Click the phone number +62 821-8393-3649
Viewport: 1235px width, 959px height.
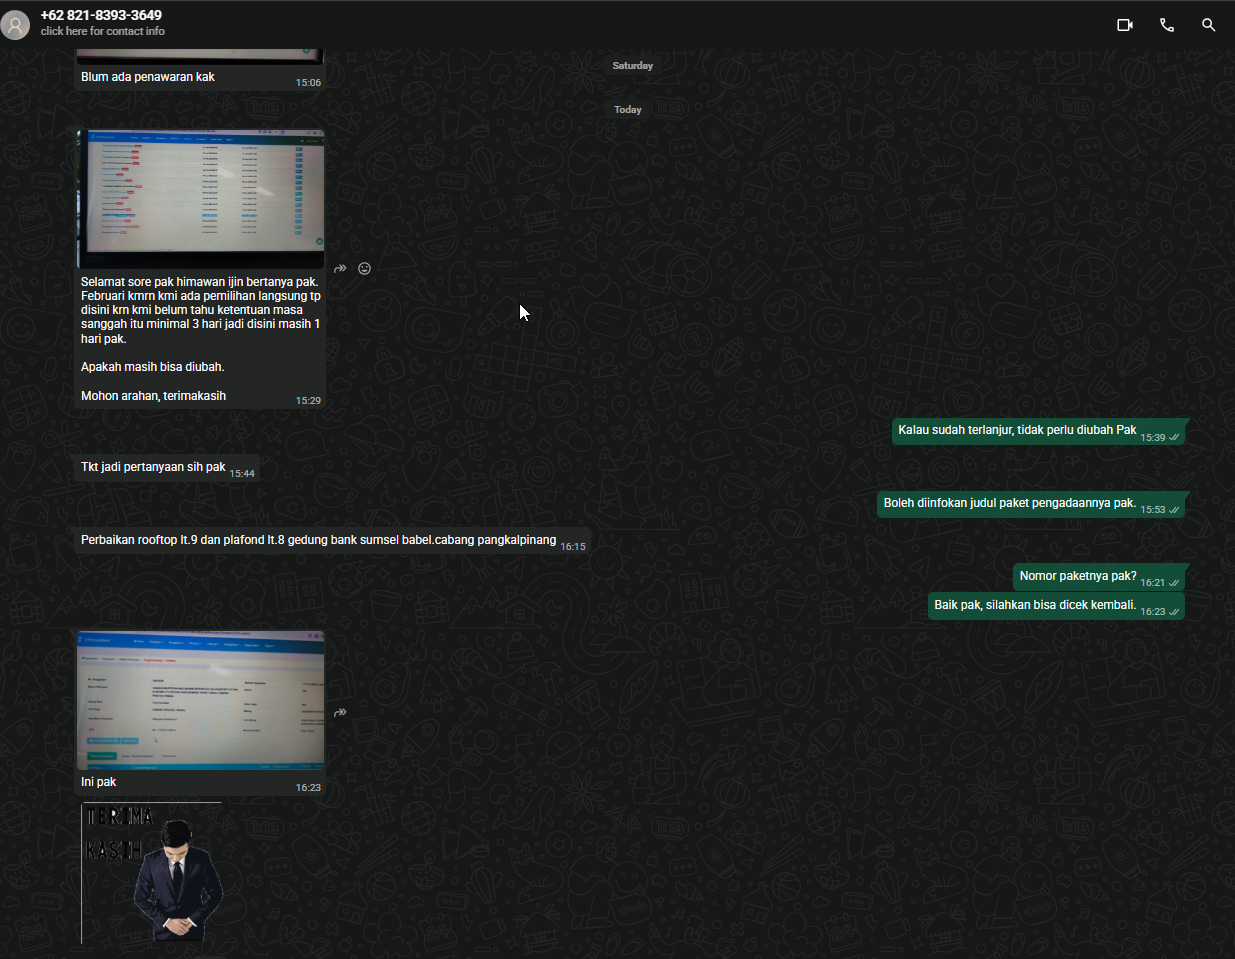click(x=101, y=15)
